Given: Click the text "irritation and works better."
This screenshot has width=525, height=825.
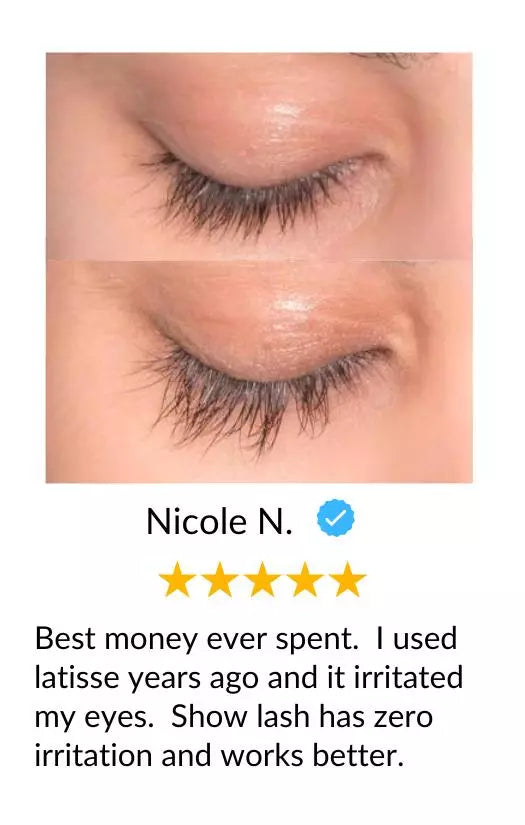Looking at the screenshot, I should 219,756.
